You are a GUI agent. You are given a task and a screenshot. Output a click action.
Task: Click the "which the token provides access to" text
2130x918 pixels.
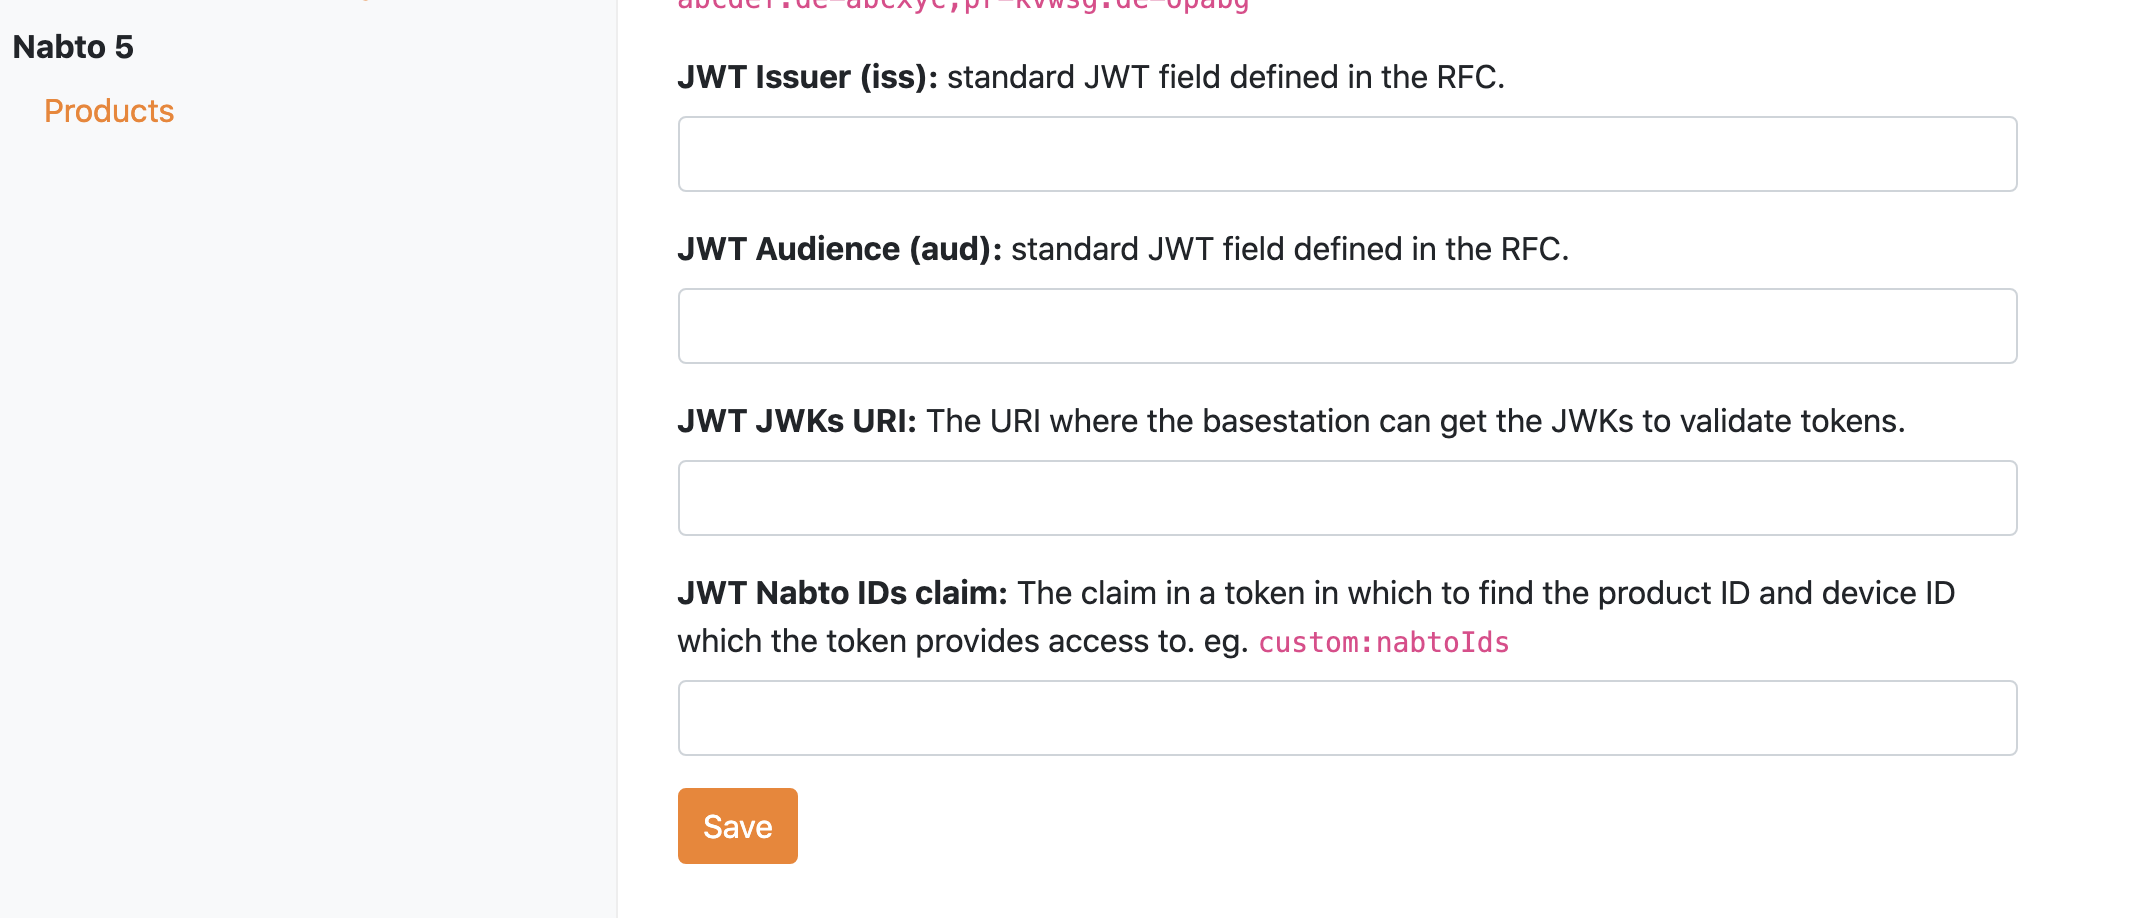tap(935, 641)
